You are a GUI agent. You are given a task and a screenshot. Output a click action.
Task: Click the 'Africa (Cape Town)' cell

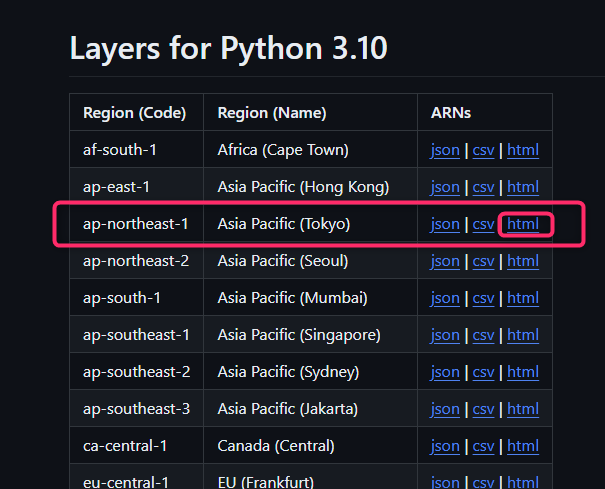point(310,149)
